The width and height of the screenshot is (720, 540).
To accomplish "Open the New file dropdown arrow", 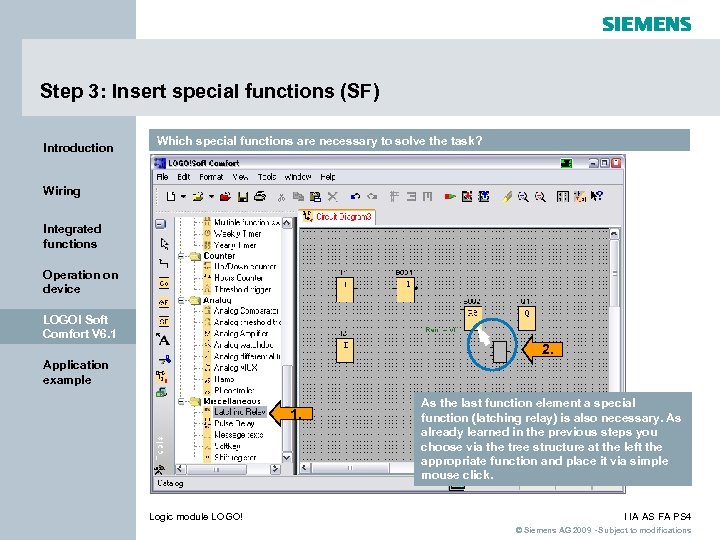I will click(x=183, y=197).
